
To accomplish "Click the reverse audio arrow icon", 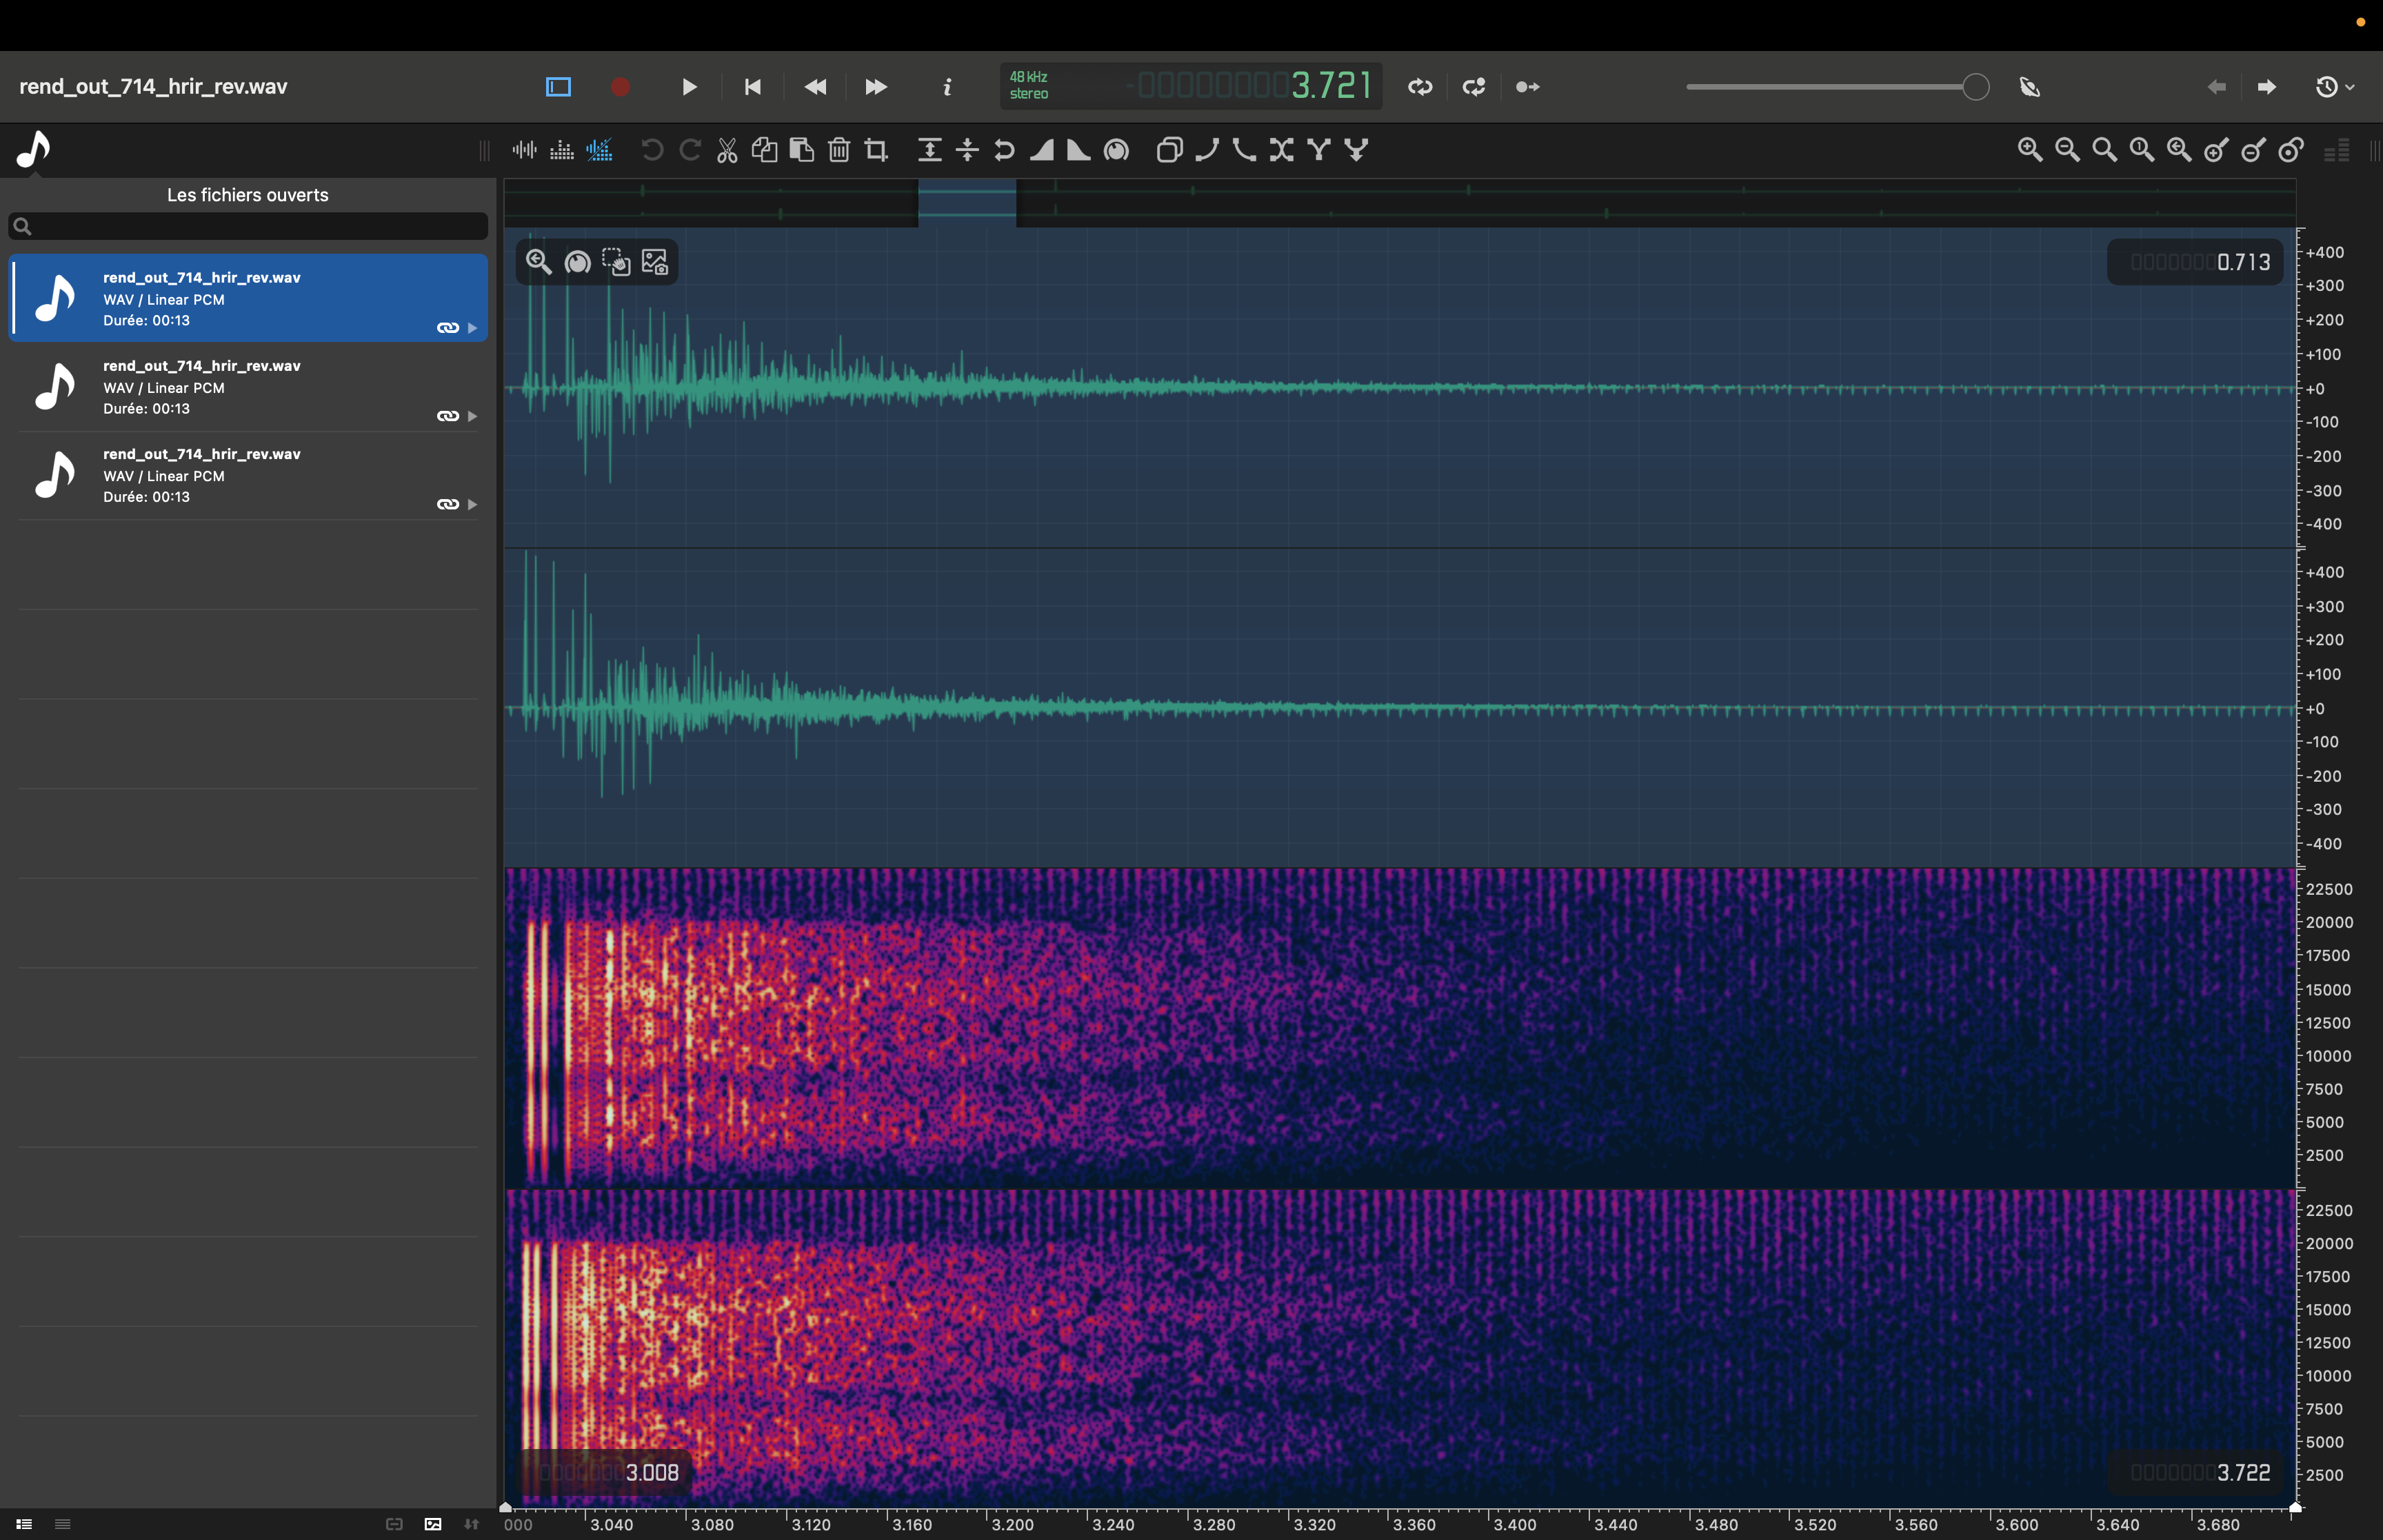I will point(1004,151).
